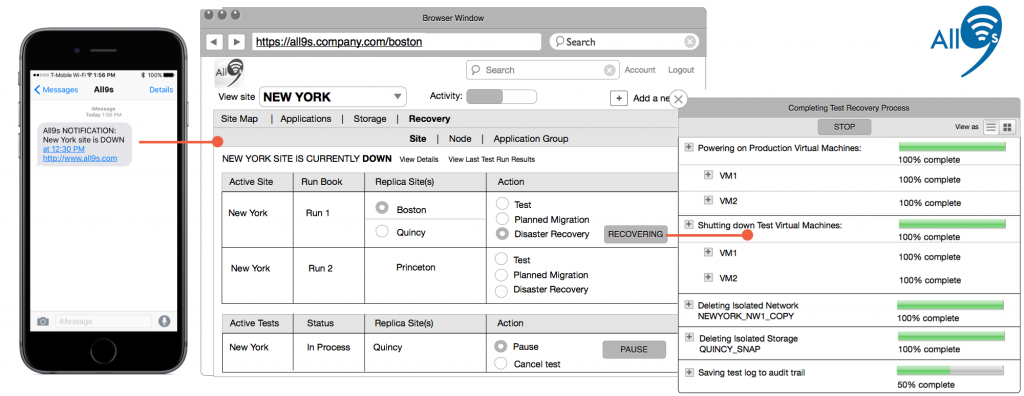Click the browser forward arrow button
This screenshot has width=1024, height=396.
tap(236, 42)
